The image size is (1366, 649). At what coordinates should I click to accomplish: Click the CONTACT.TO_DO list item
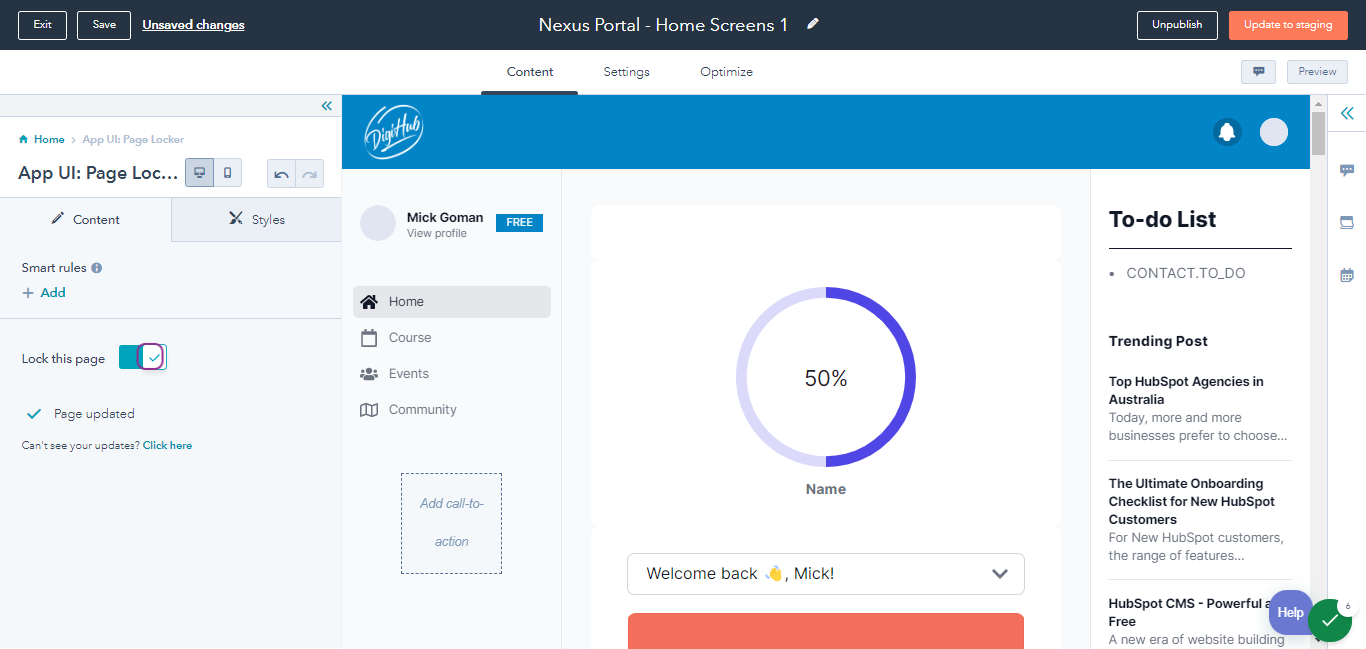pos(1186,273)
